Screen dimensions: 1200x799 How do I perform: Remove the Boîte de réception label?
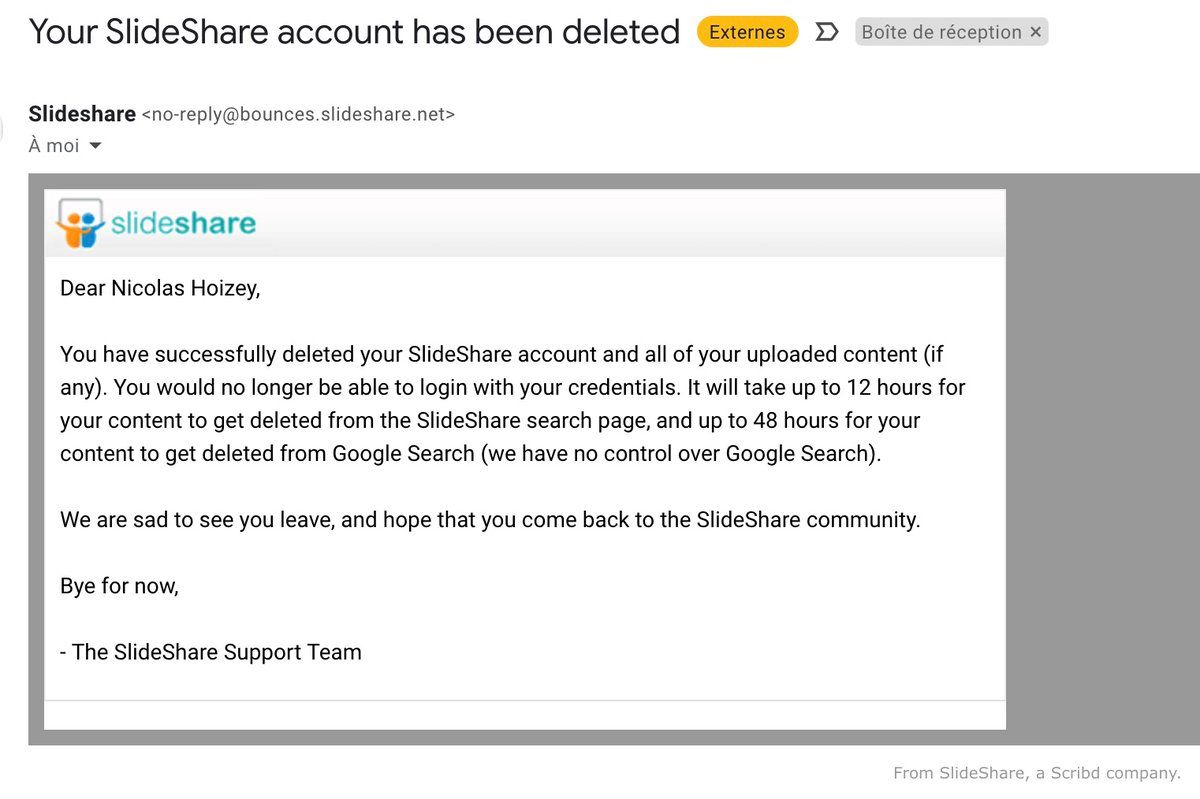[1035, 32]
